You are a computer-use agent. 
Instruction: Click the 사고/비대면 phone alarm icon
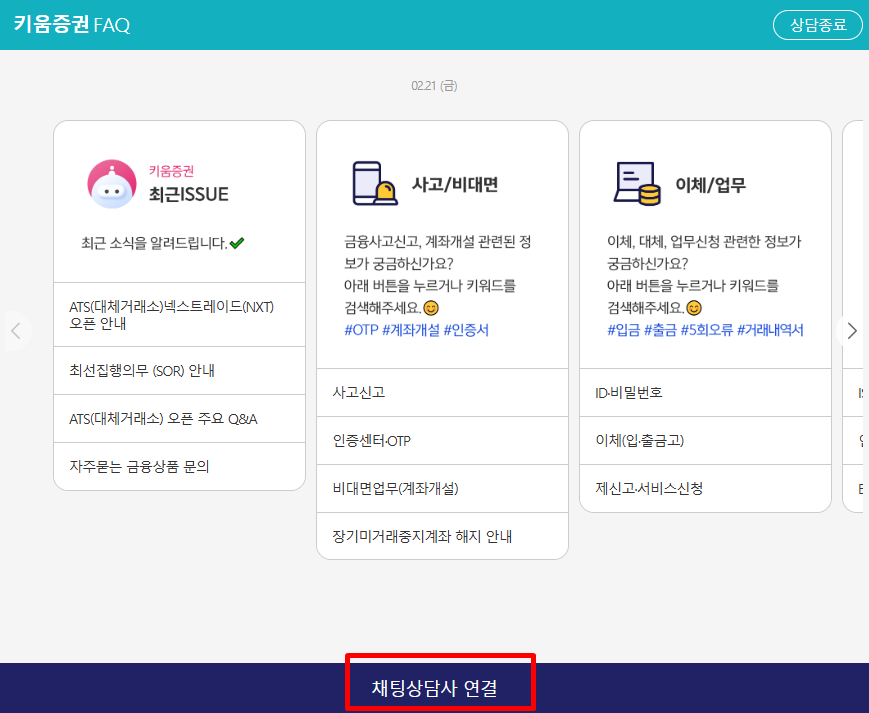point(375,183)
